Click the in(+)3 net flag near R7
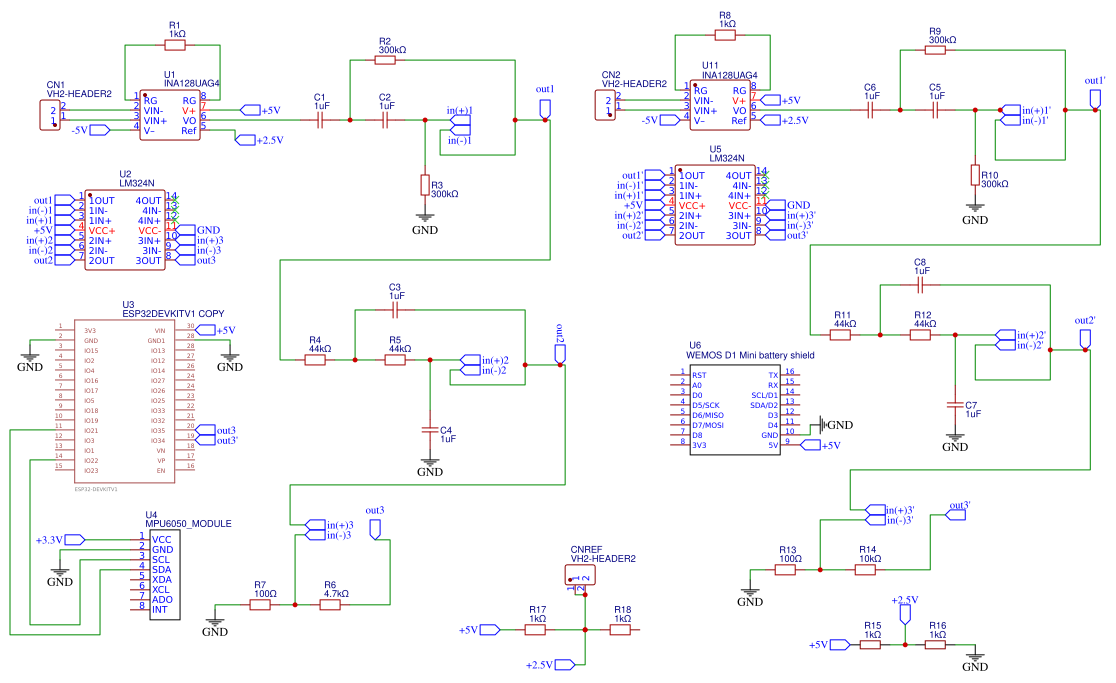Image resolution: width=1116 pixels, height=683 pixels. [x=315, y=525]
